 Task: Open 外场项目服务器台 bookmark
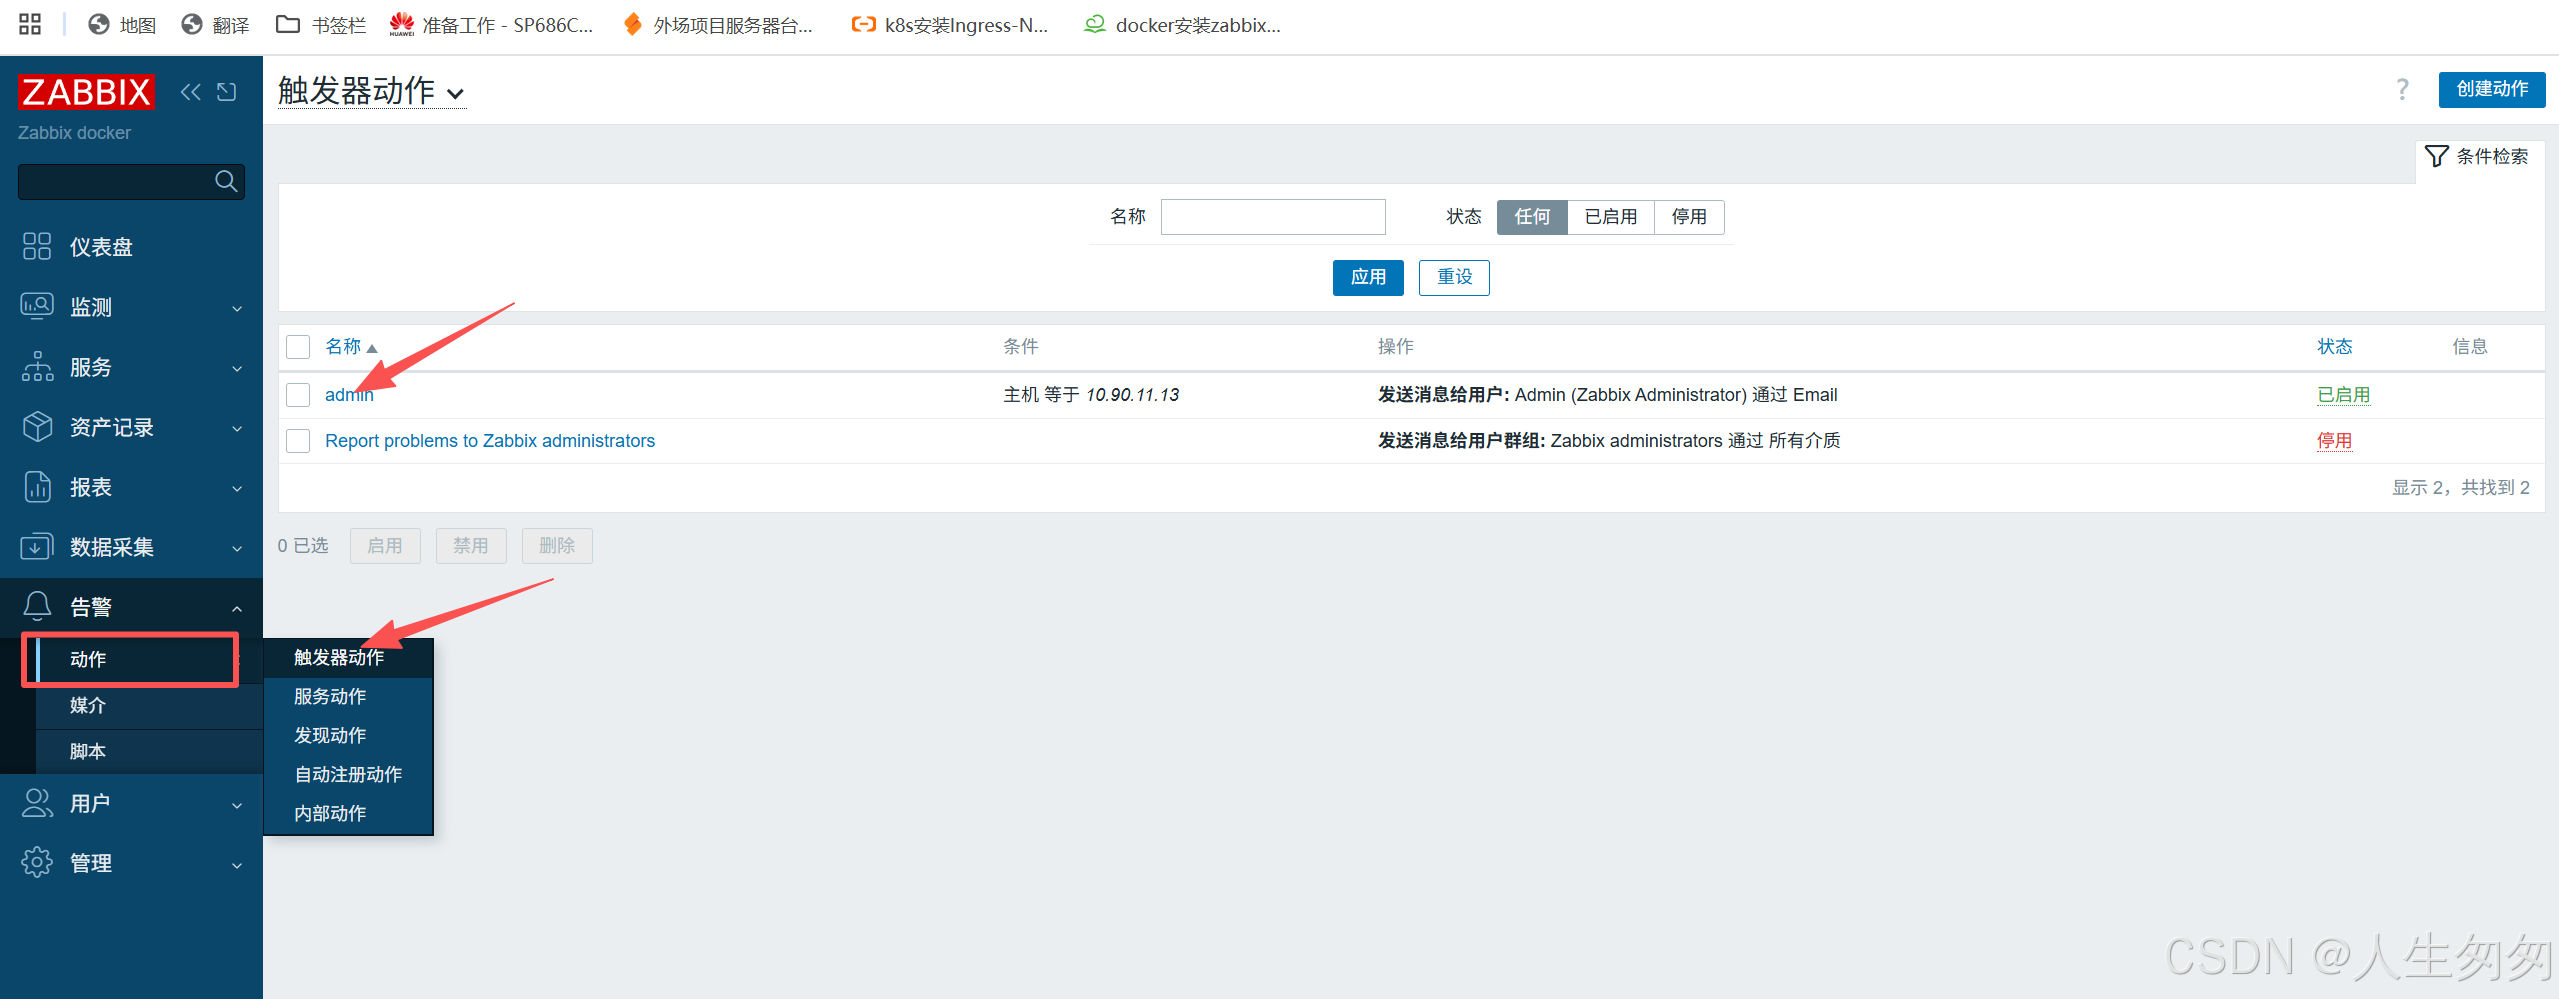click(717, 25)
